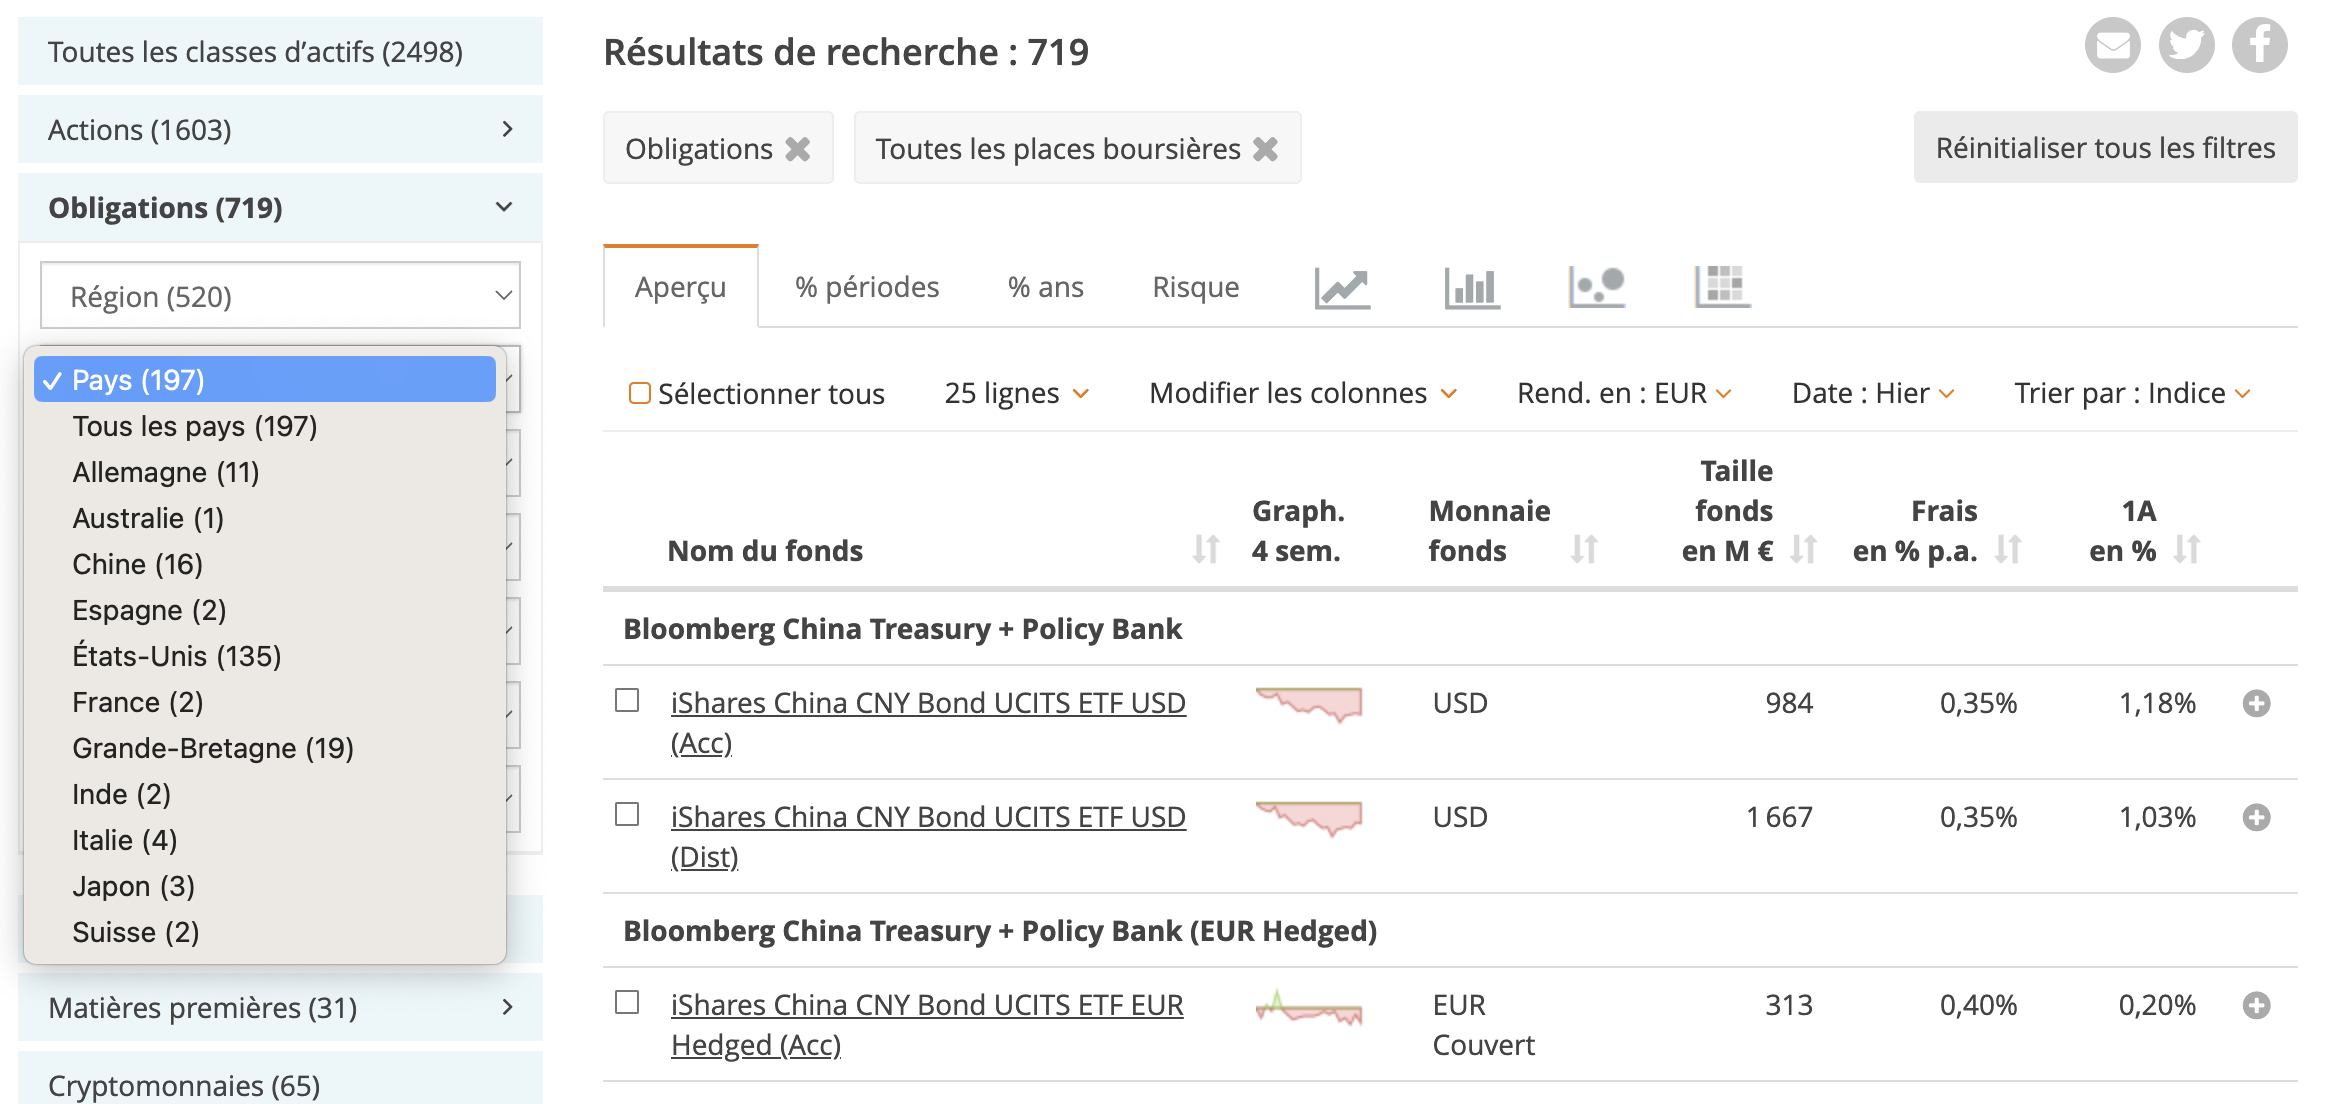Share results on Facebook
2328x1104 pixels.
2259,46
